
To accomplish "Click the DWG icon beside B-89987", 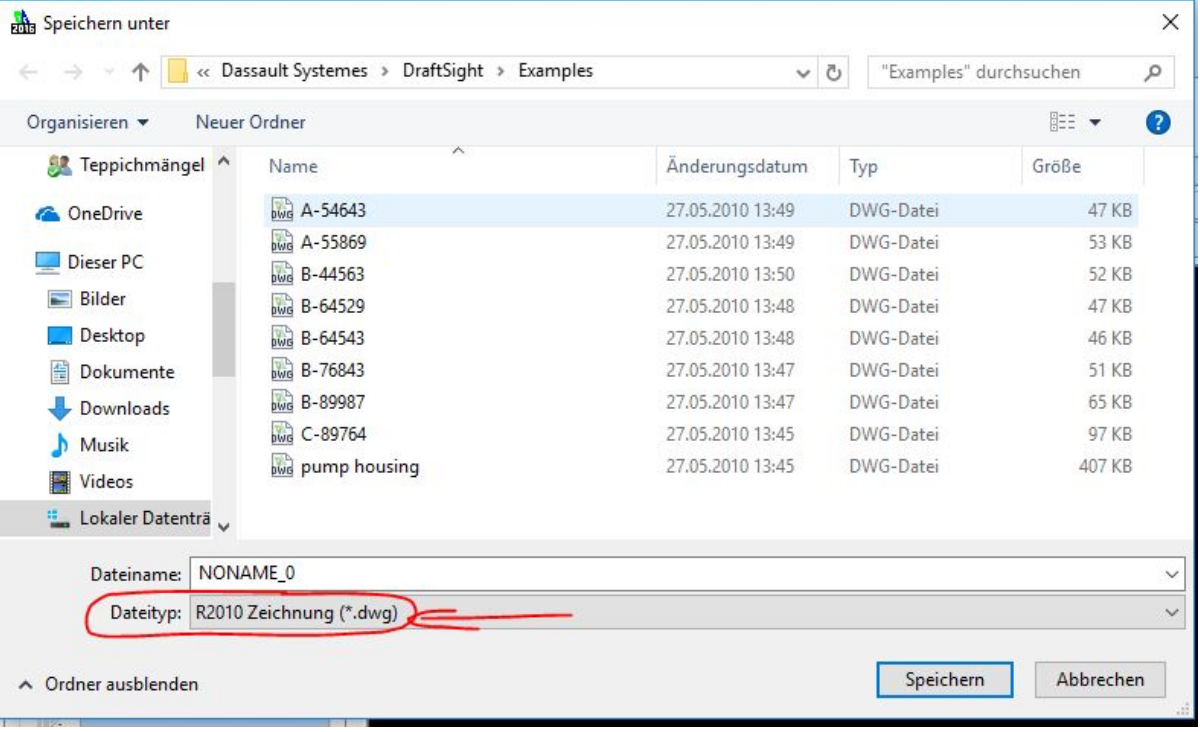I will click(x=281, y=402).
